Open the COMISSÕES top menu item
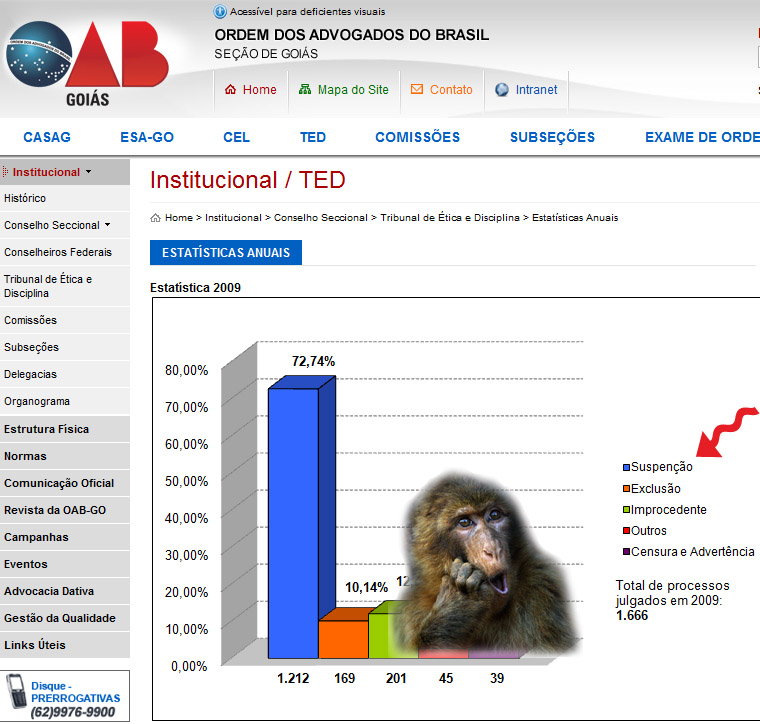760x724 pixels. [x=417, y=137]
